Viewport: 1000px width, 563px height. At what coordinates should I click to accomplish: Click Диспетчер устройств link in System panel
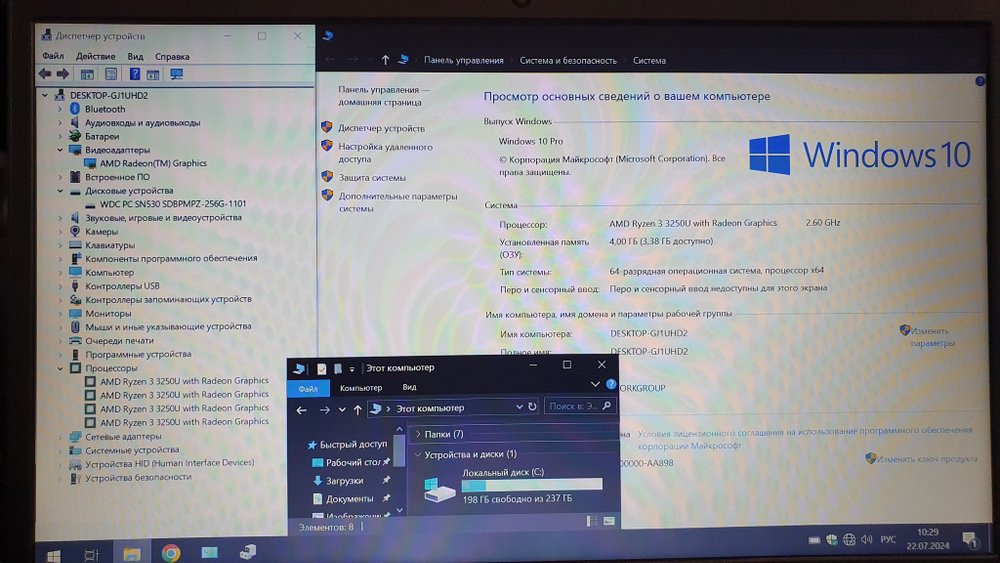pos(381,128)
